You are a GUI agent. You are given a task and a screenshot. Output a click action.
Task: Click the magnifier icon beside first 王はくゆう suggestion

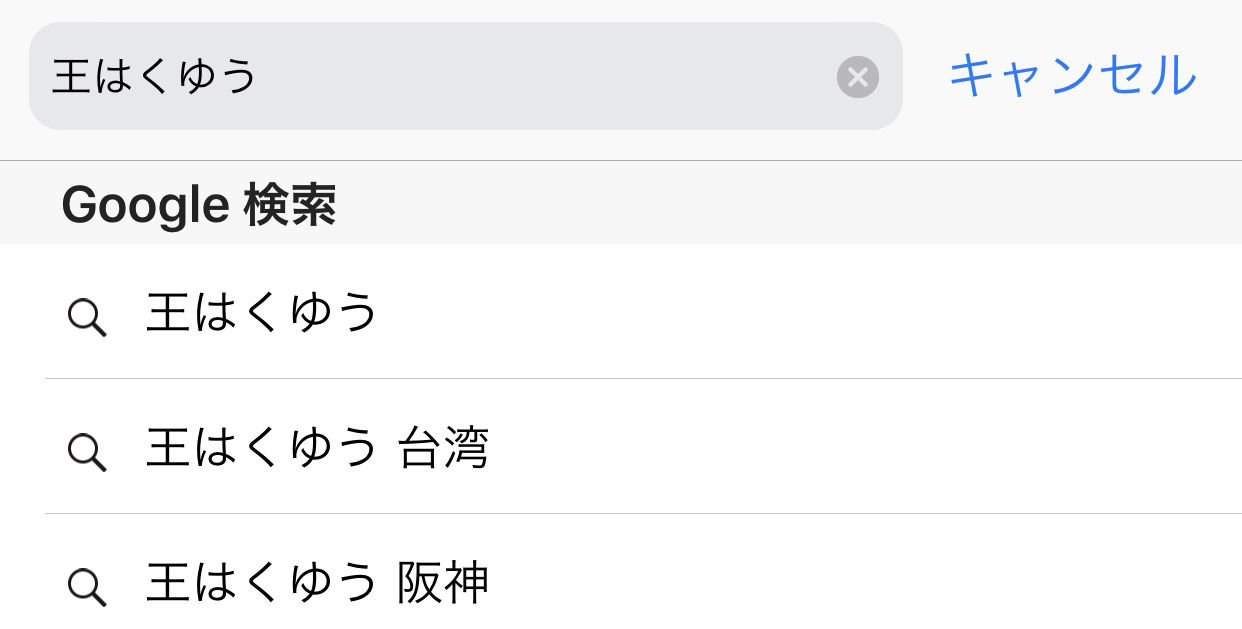(87, 318)
